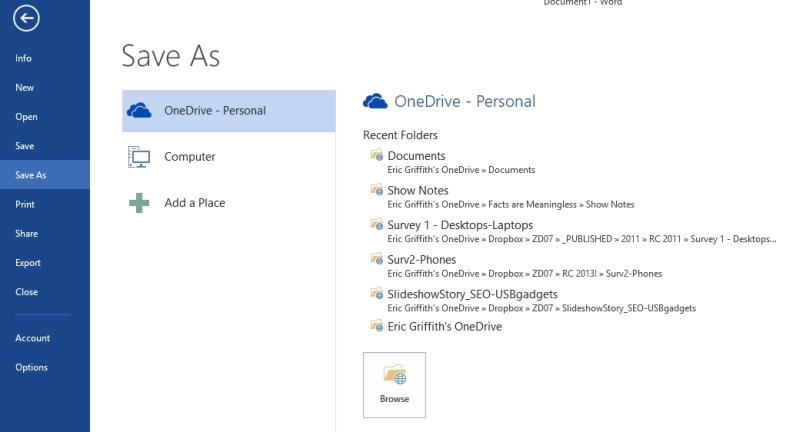Click Save in the left sidebar
The height and width of the screenshot is (432, 786).
click(25, 146)
